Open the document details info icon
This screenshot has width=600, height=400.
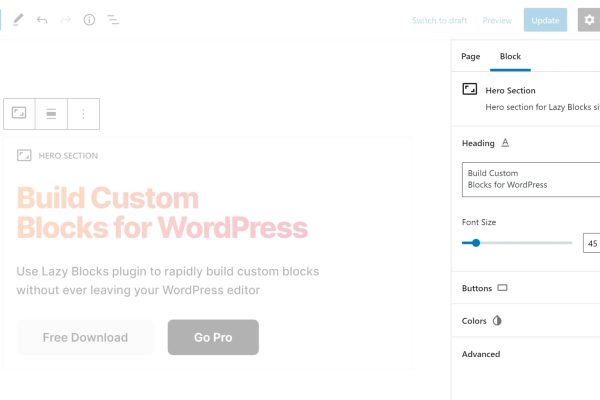click(89, 20)
